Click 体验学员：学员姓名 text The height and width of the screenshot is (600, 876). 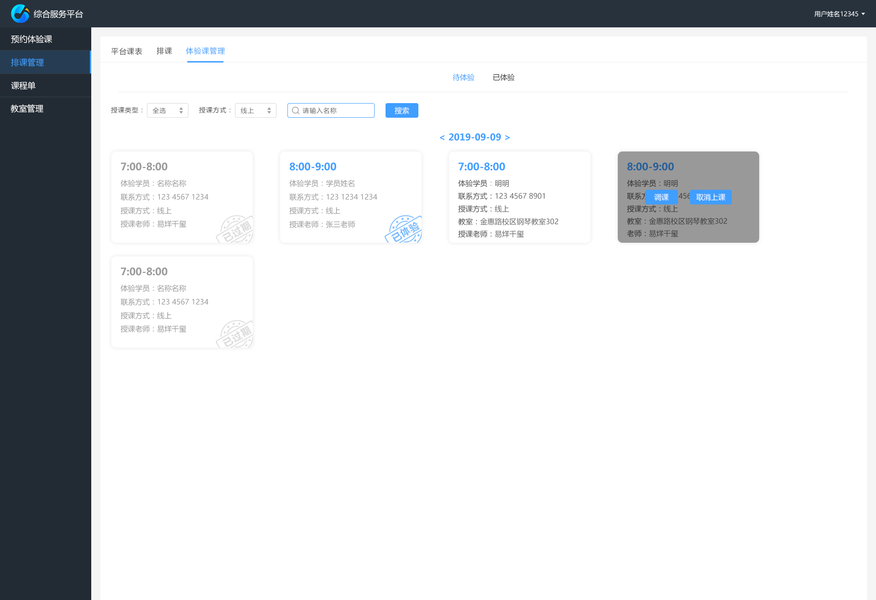[x=322, y=183]
